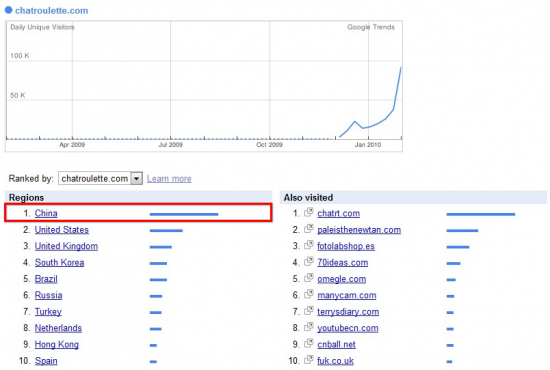Expand the Ranked by dropdown arrow

(x=136, y=179)
